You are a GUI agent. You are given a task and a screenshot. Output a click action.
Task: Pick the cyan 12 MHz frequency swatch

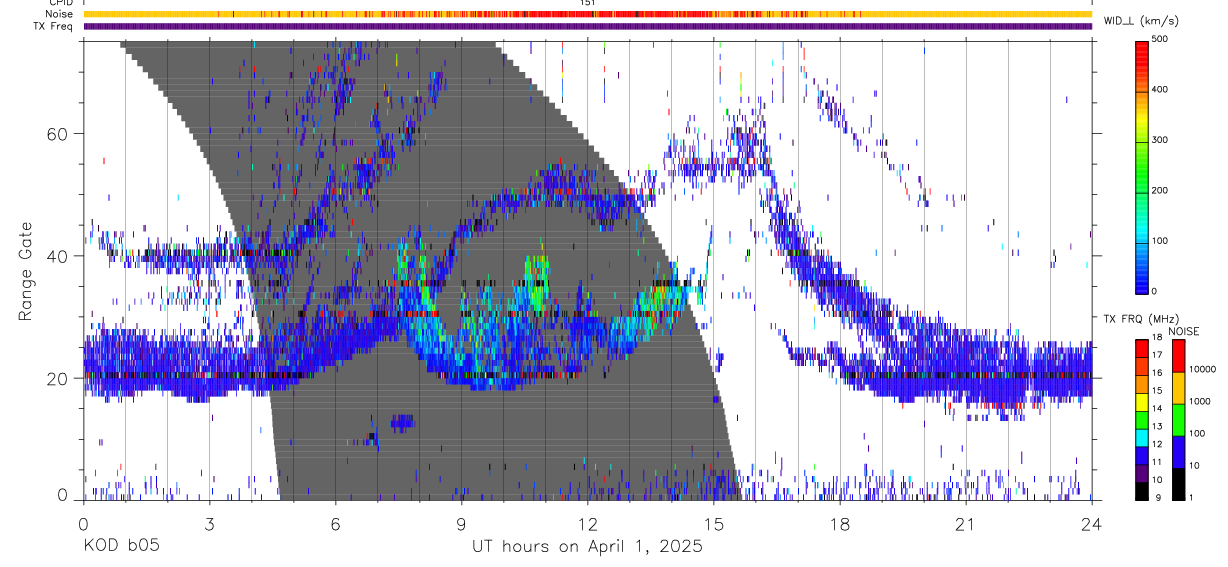coord(1142,438)
